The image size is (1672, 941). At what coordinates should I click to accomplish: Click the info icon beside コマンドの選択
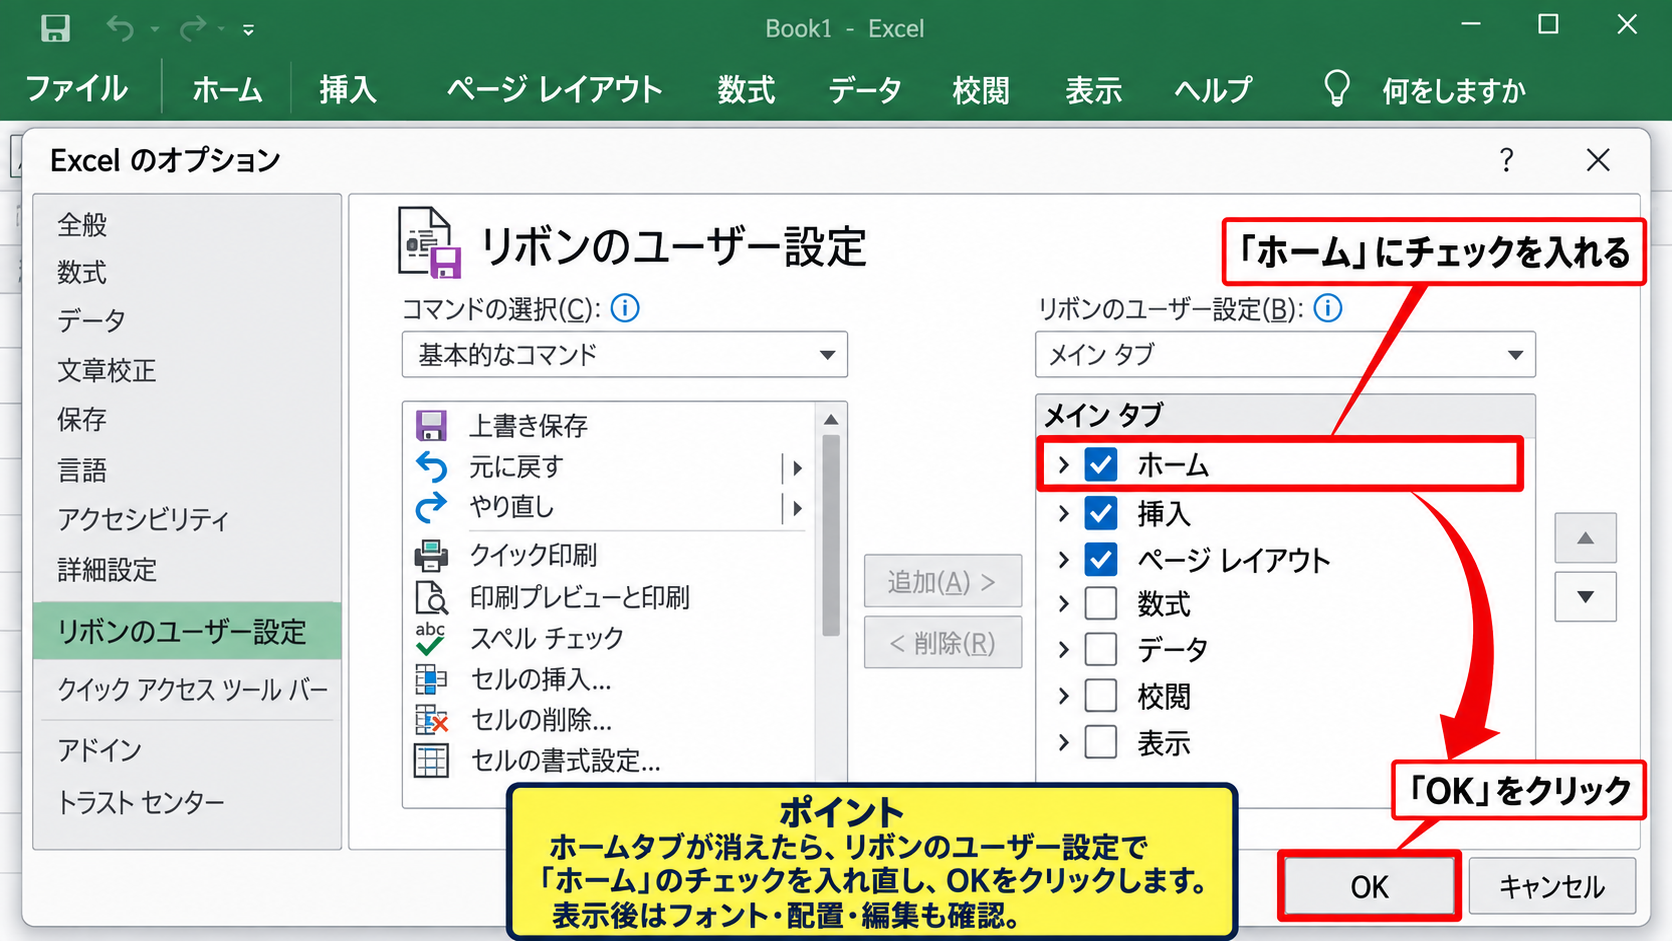pos(625,308)
